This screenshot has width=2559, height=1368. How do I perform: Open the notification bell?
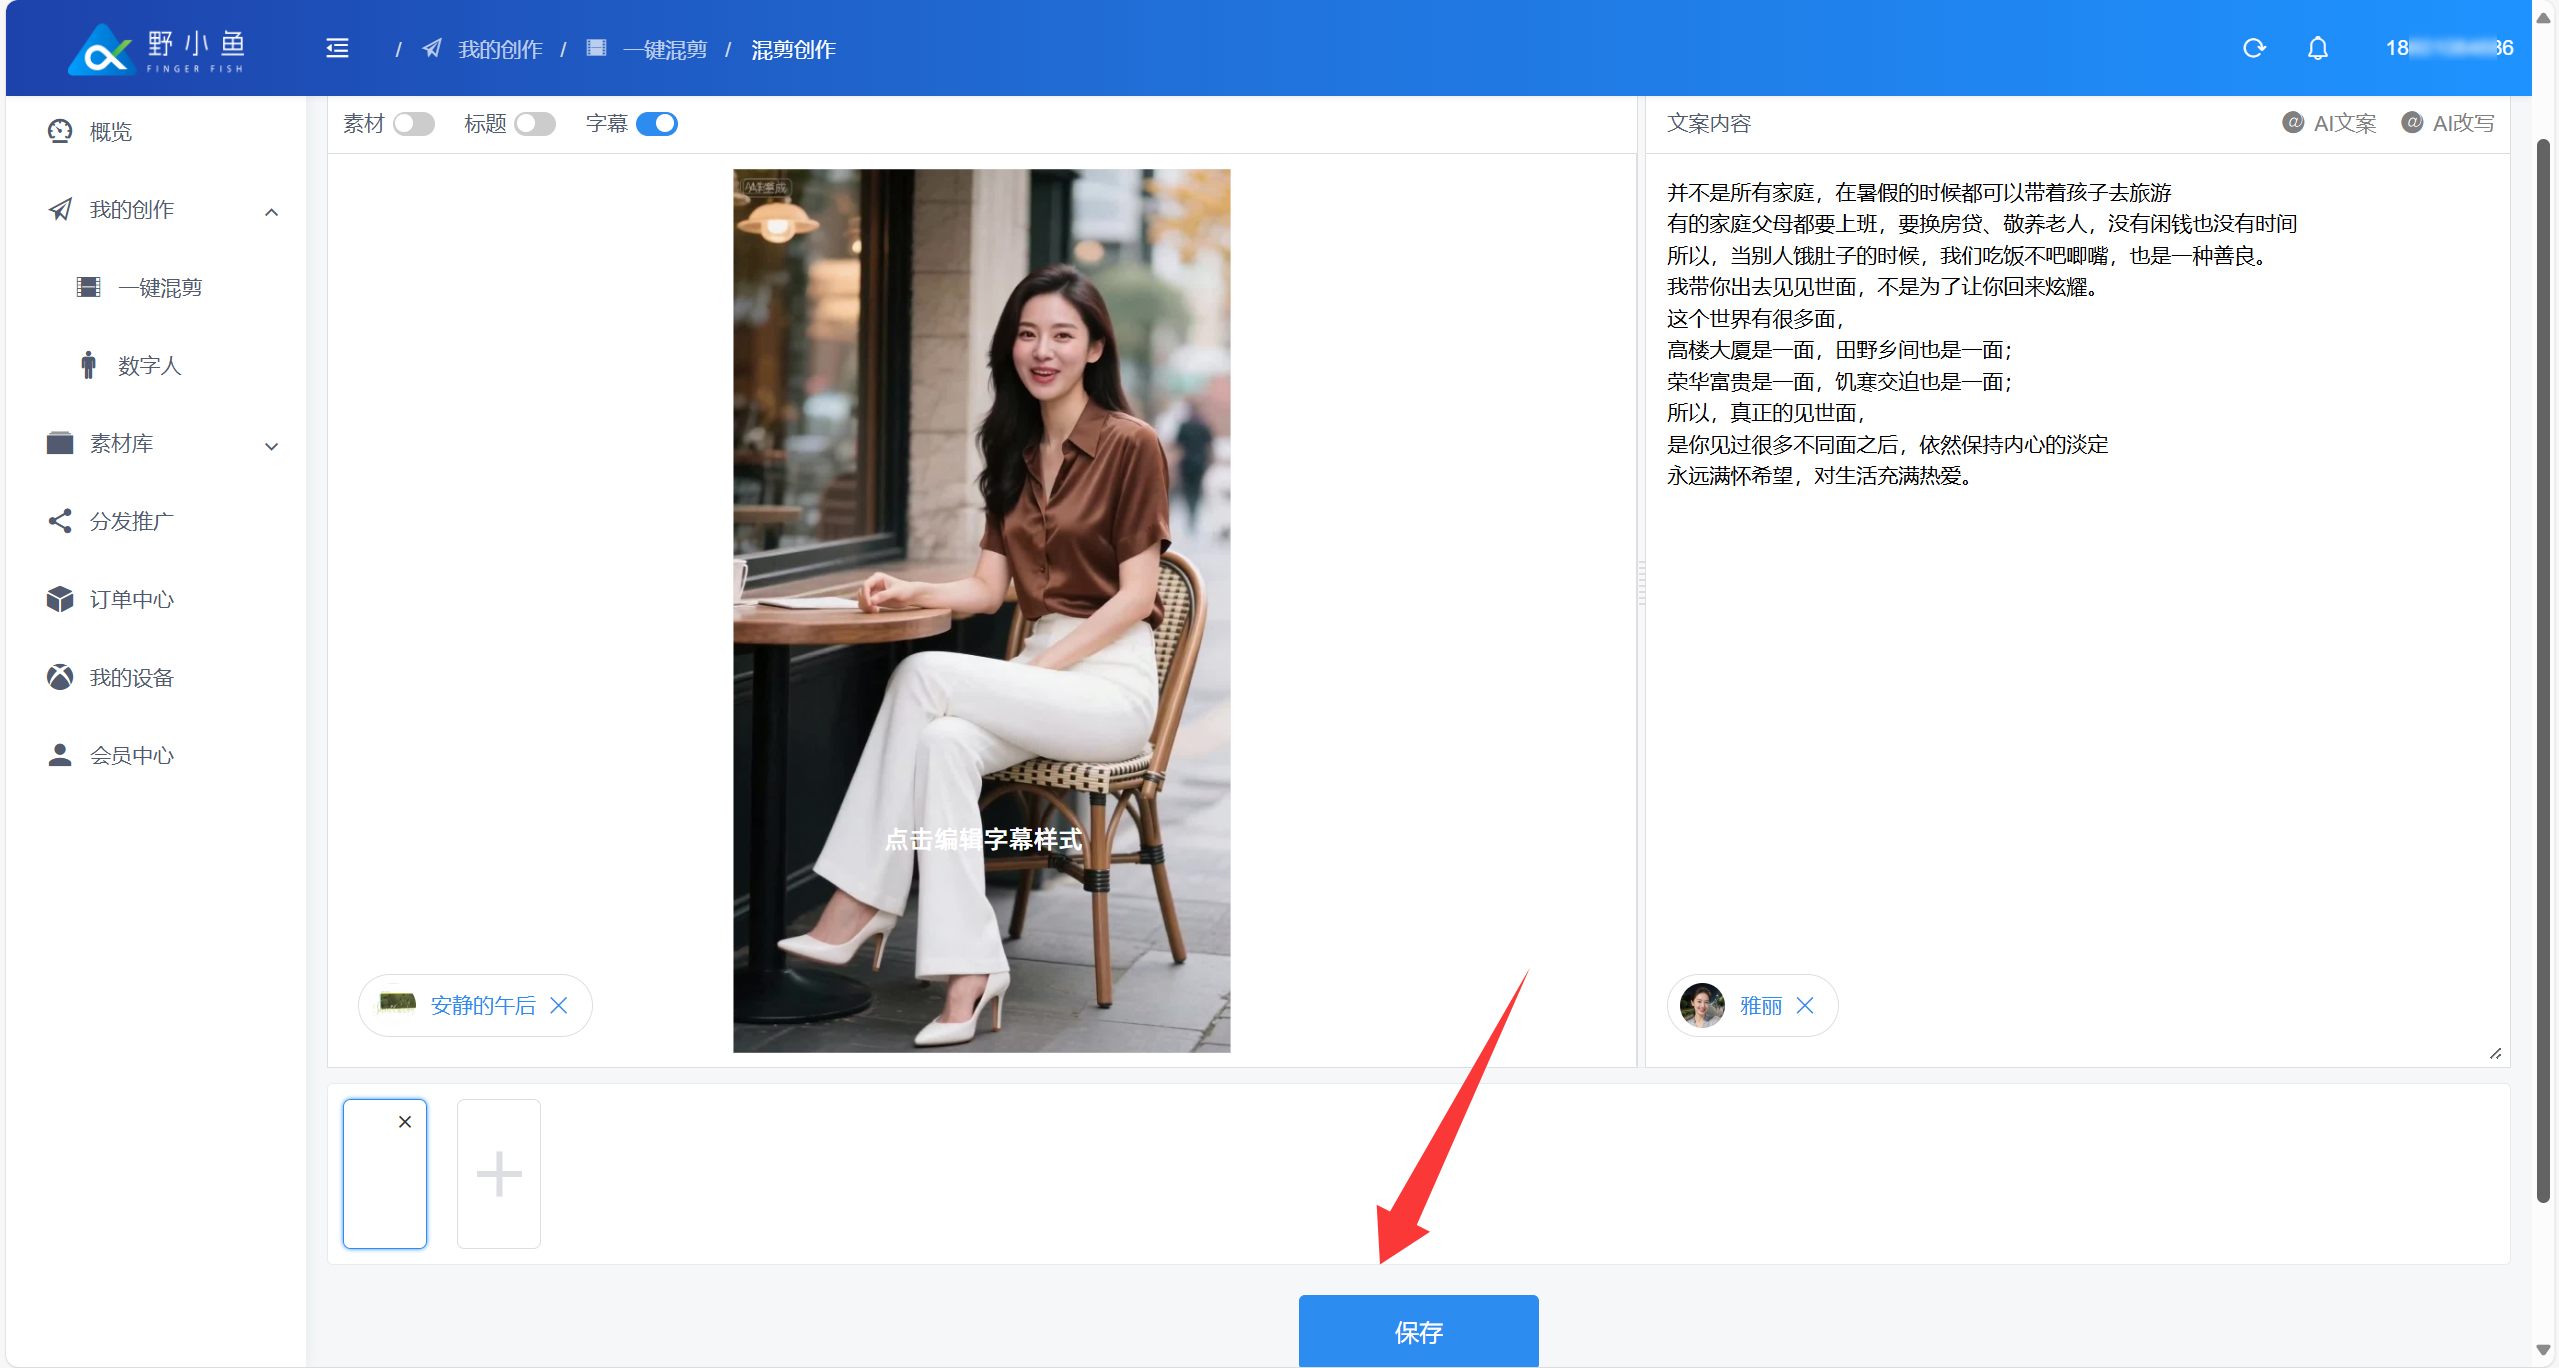click(2317, 48)
